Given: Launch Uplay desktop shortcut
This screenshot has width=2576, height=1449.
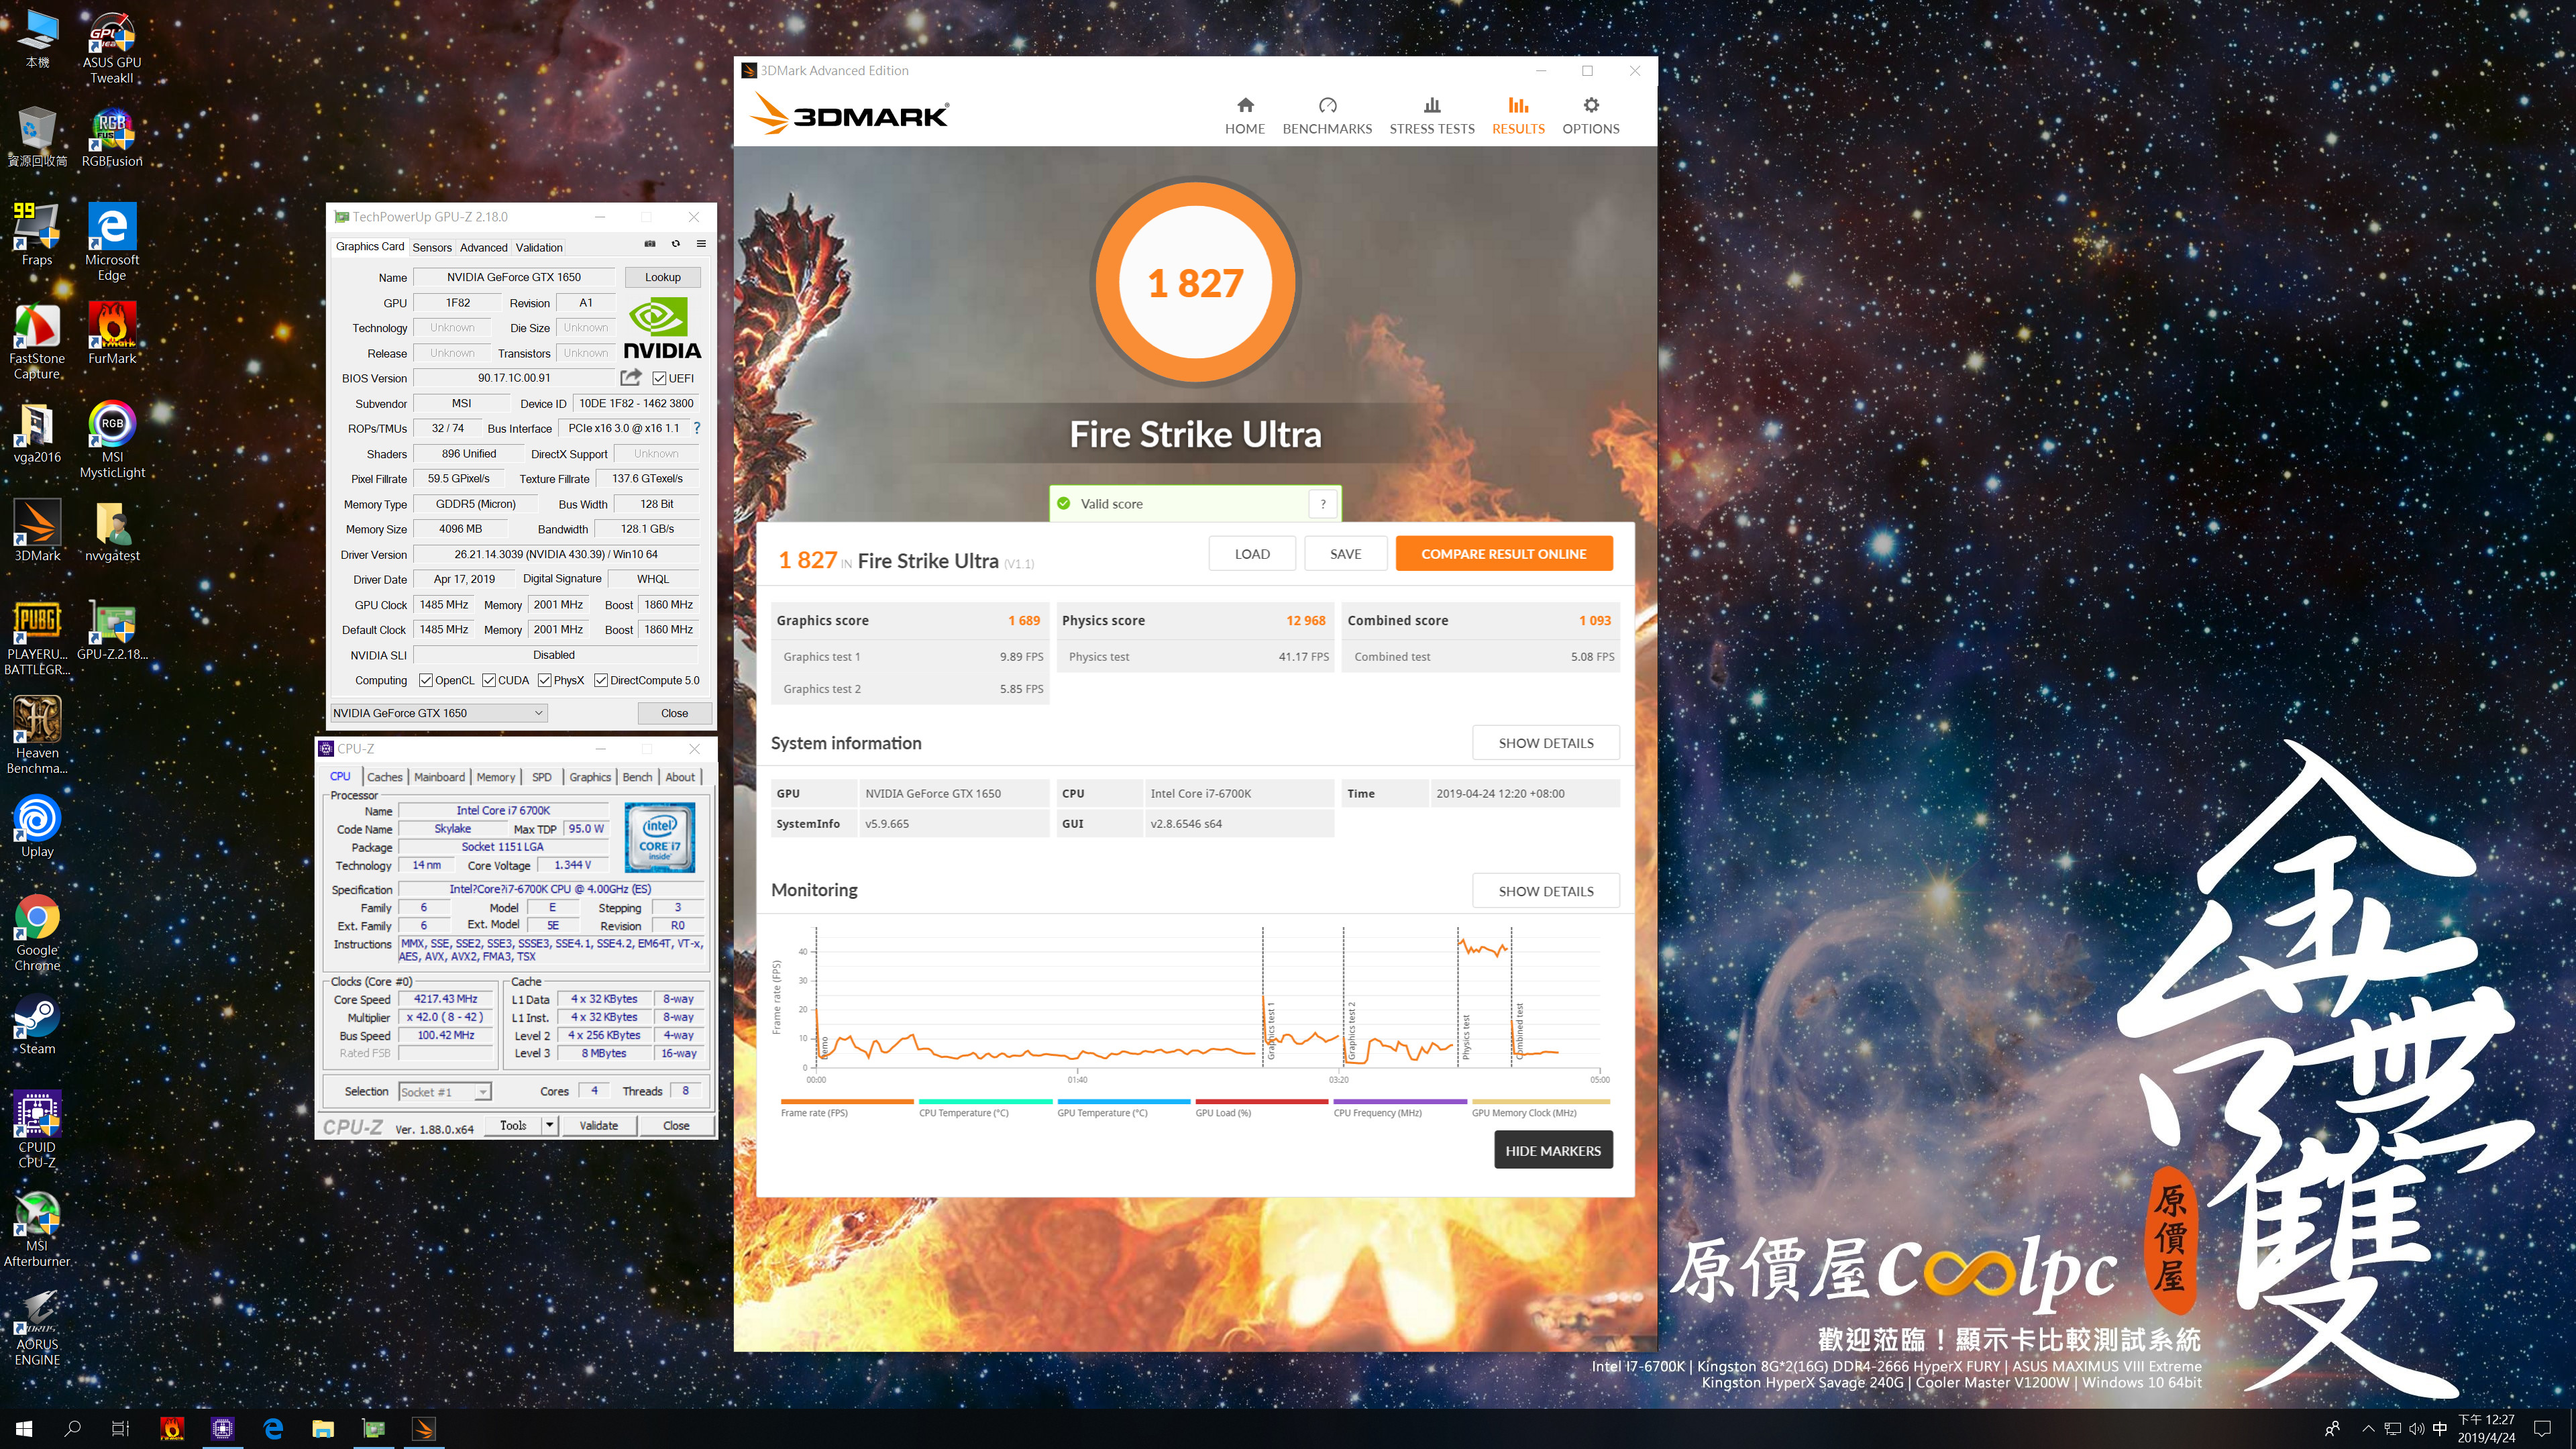Looking at the screenshot, I should (37, 827).
